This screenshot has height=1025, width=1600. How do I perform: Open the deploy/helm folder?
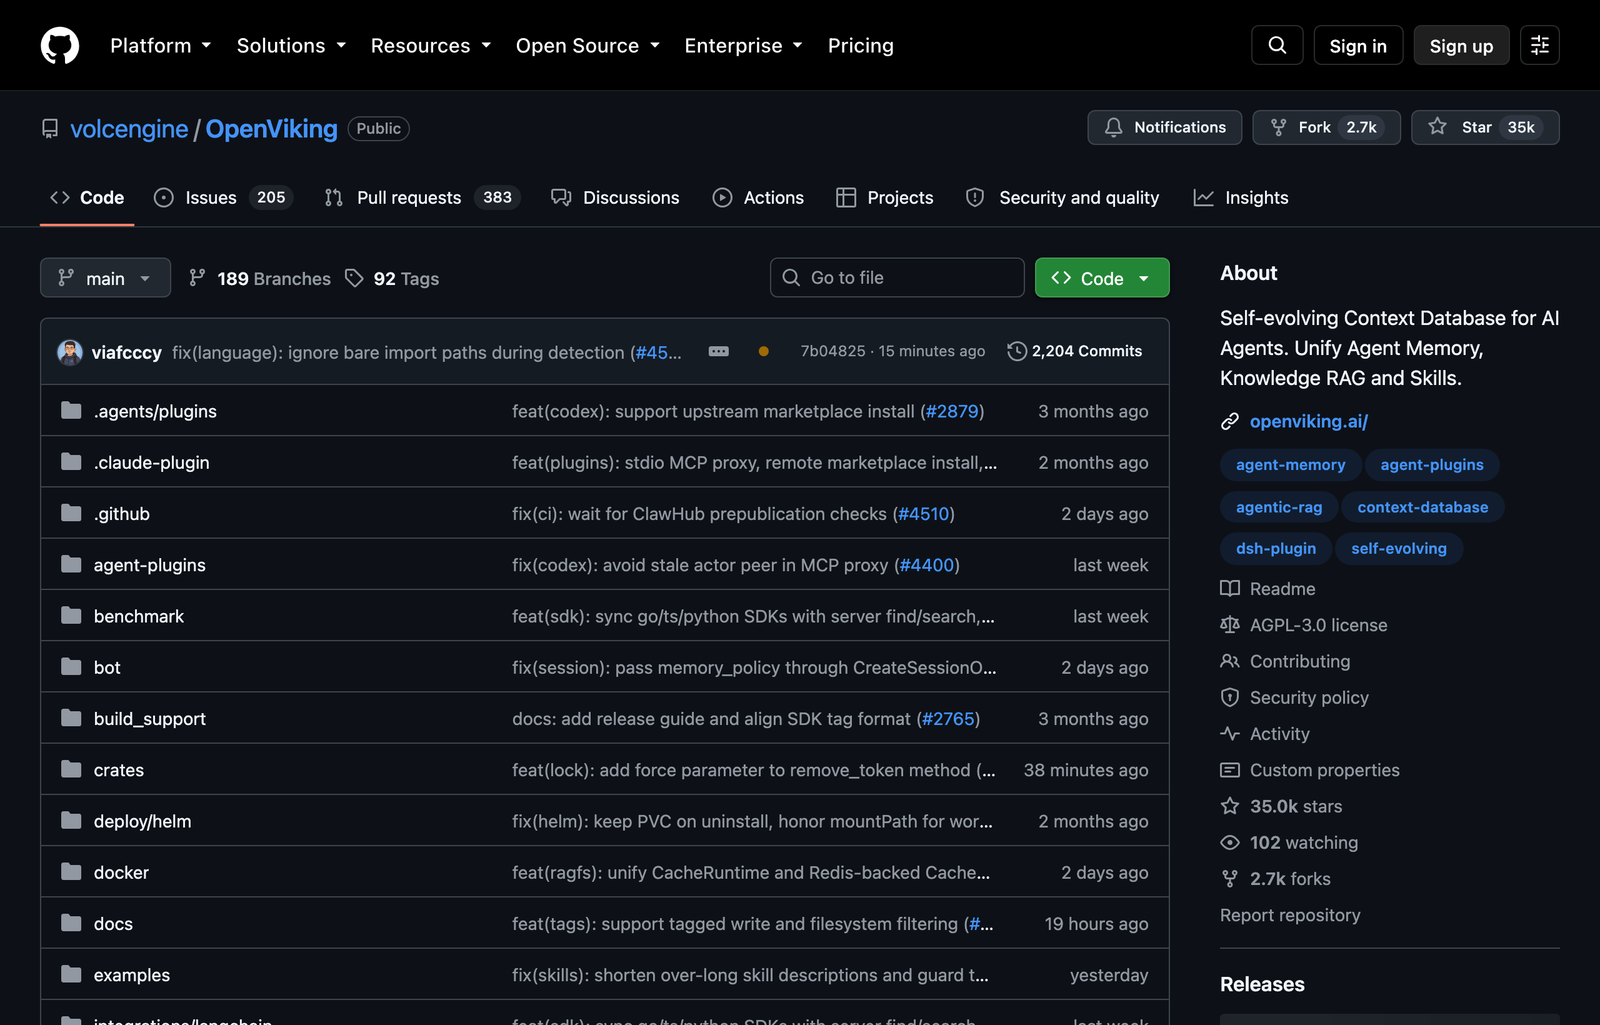pyautogui.click(x=142, y=821)
